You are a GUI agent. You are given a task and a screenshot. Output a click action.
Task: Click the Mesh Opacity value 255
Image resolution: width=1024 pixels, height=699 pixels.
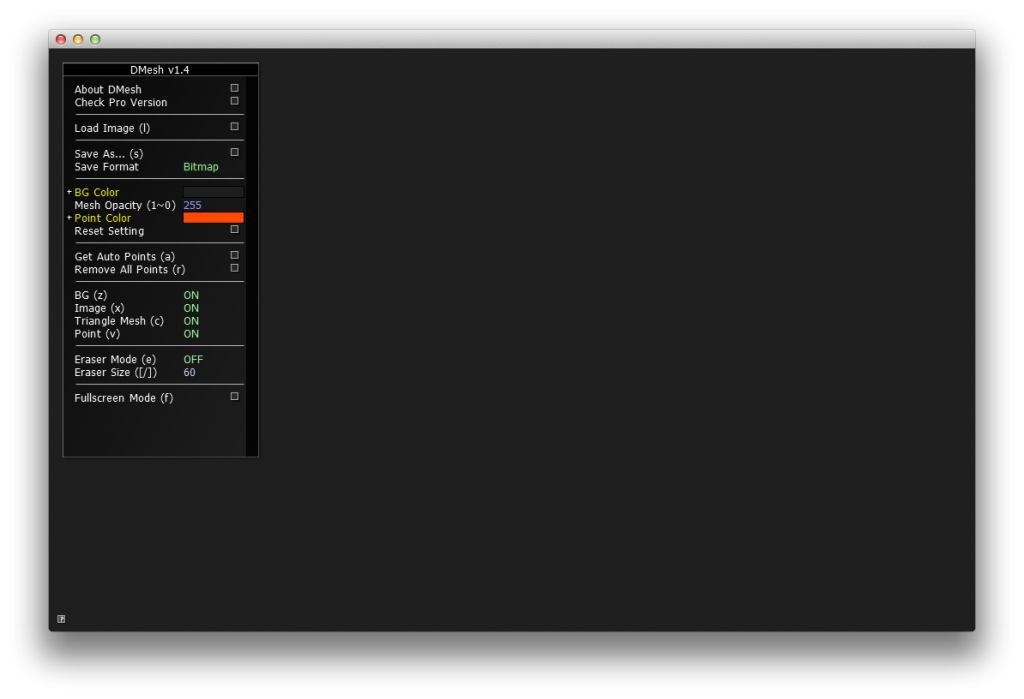[192, 205]
